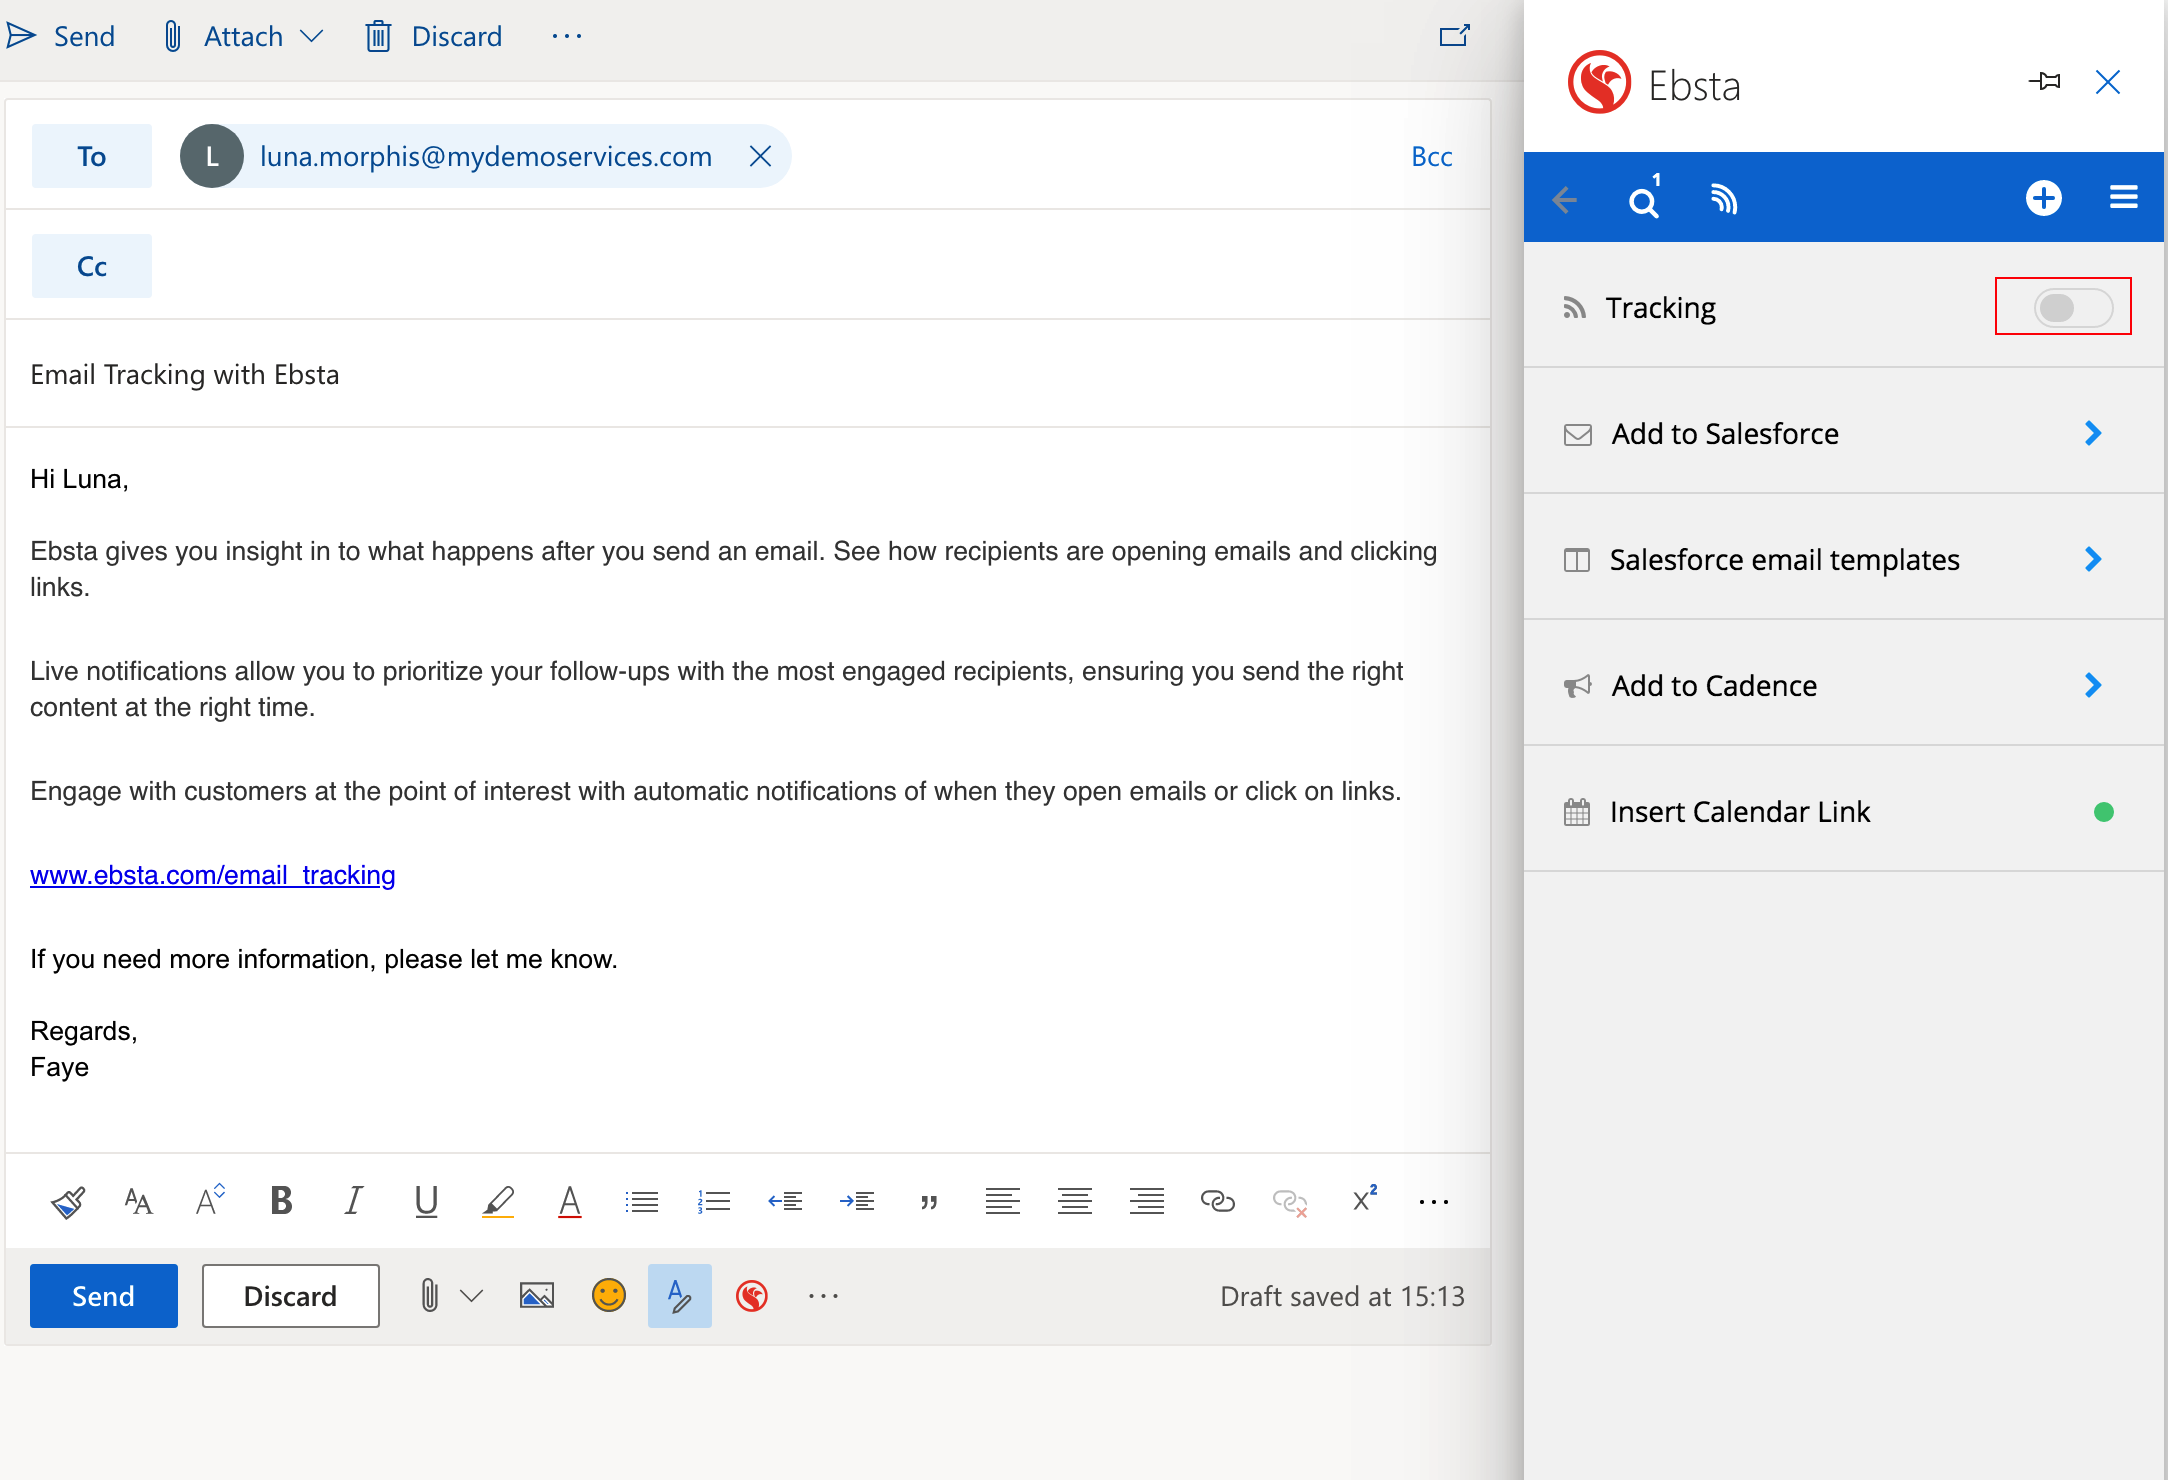This screenshot has width=2168, height=1480.
Task: Expand the Attach dropdown in top bar
Action: click(312, 37)
